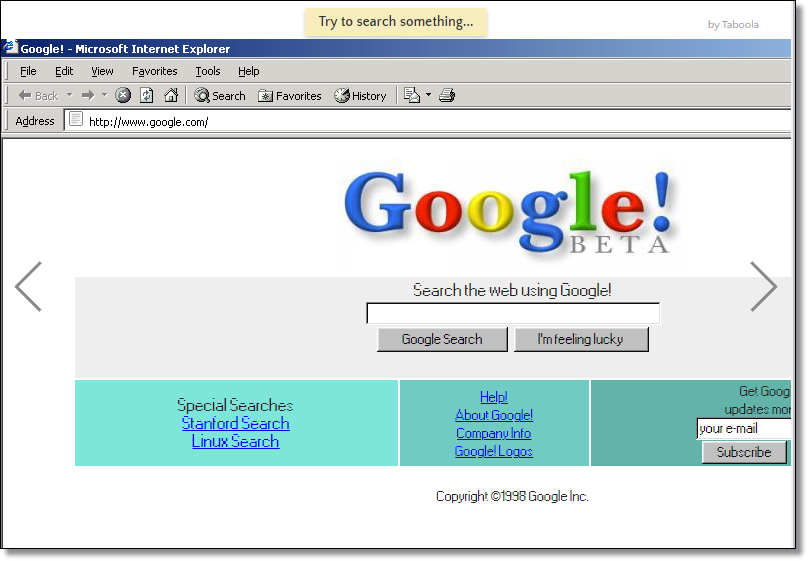
Task: Click the Subscribe button
Action: click(x=744, y=452)
